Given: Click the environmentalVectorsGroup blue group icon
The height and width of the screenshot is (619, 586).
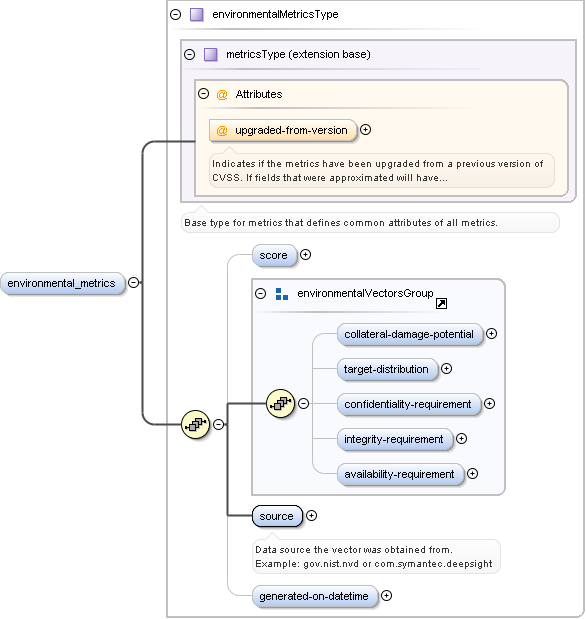Looking at the screenshot, I should [282, 294].
